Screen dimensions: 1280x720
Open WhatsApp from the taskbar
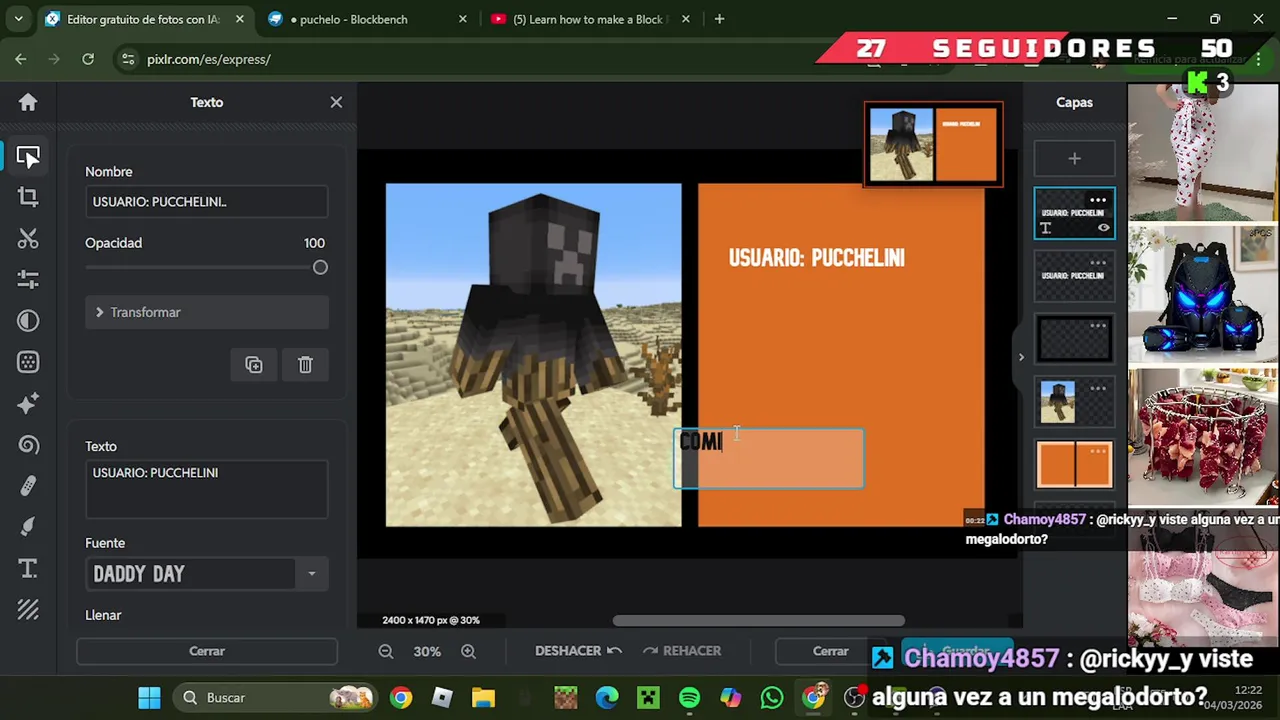coord(772,698)
